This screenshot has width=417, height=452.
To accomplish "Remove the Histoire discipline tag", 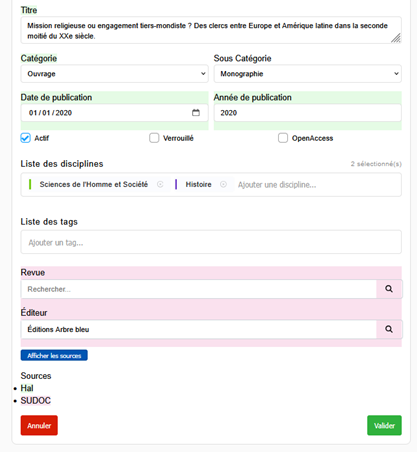I will 223,184.
